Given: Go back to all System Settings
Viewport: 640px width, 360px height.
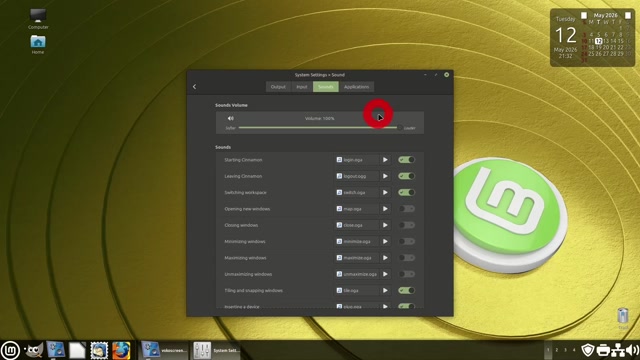Looking at the screenshot, I should coord(194,87).
